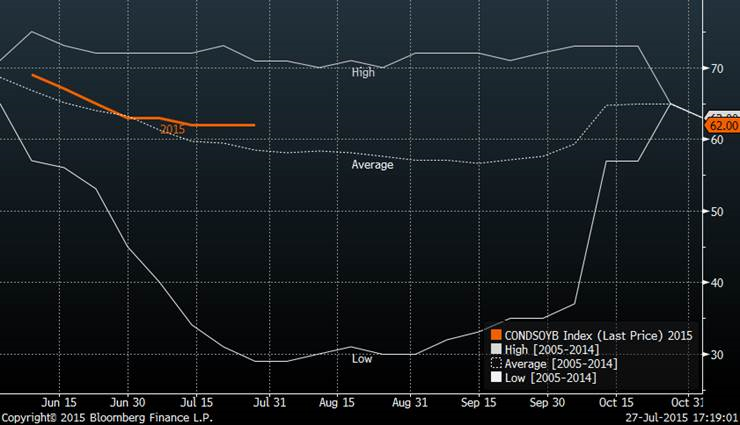Click the High [2005-2014] legend swatch
This screenshot has width=740, height=425.
point(496,350)
